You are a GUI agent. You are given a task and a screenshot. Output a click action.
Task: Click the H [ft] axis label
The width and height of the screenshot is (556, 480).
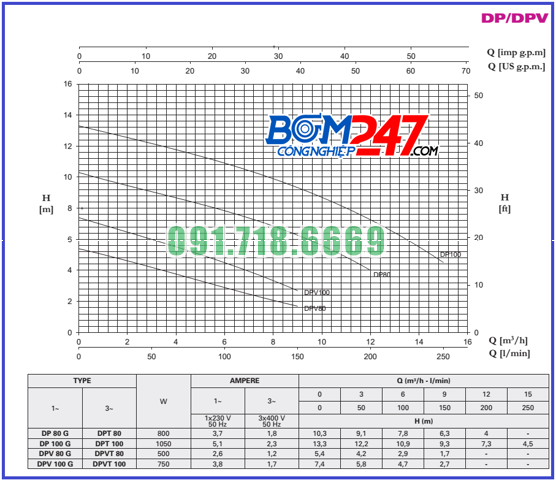(504, 203)
